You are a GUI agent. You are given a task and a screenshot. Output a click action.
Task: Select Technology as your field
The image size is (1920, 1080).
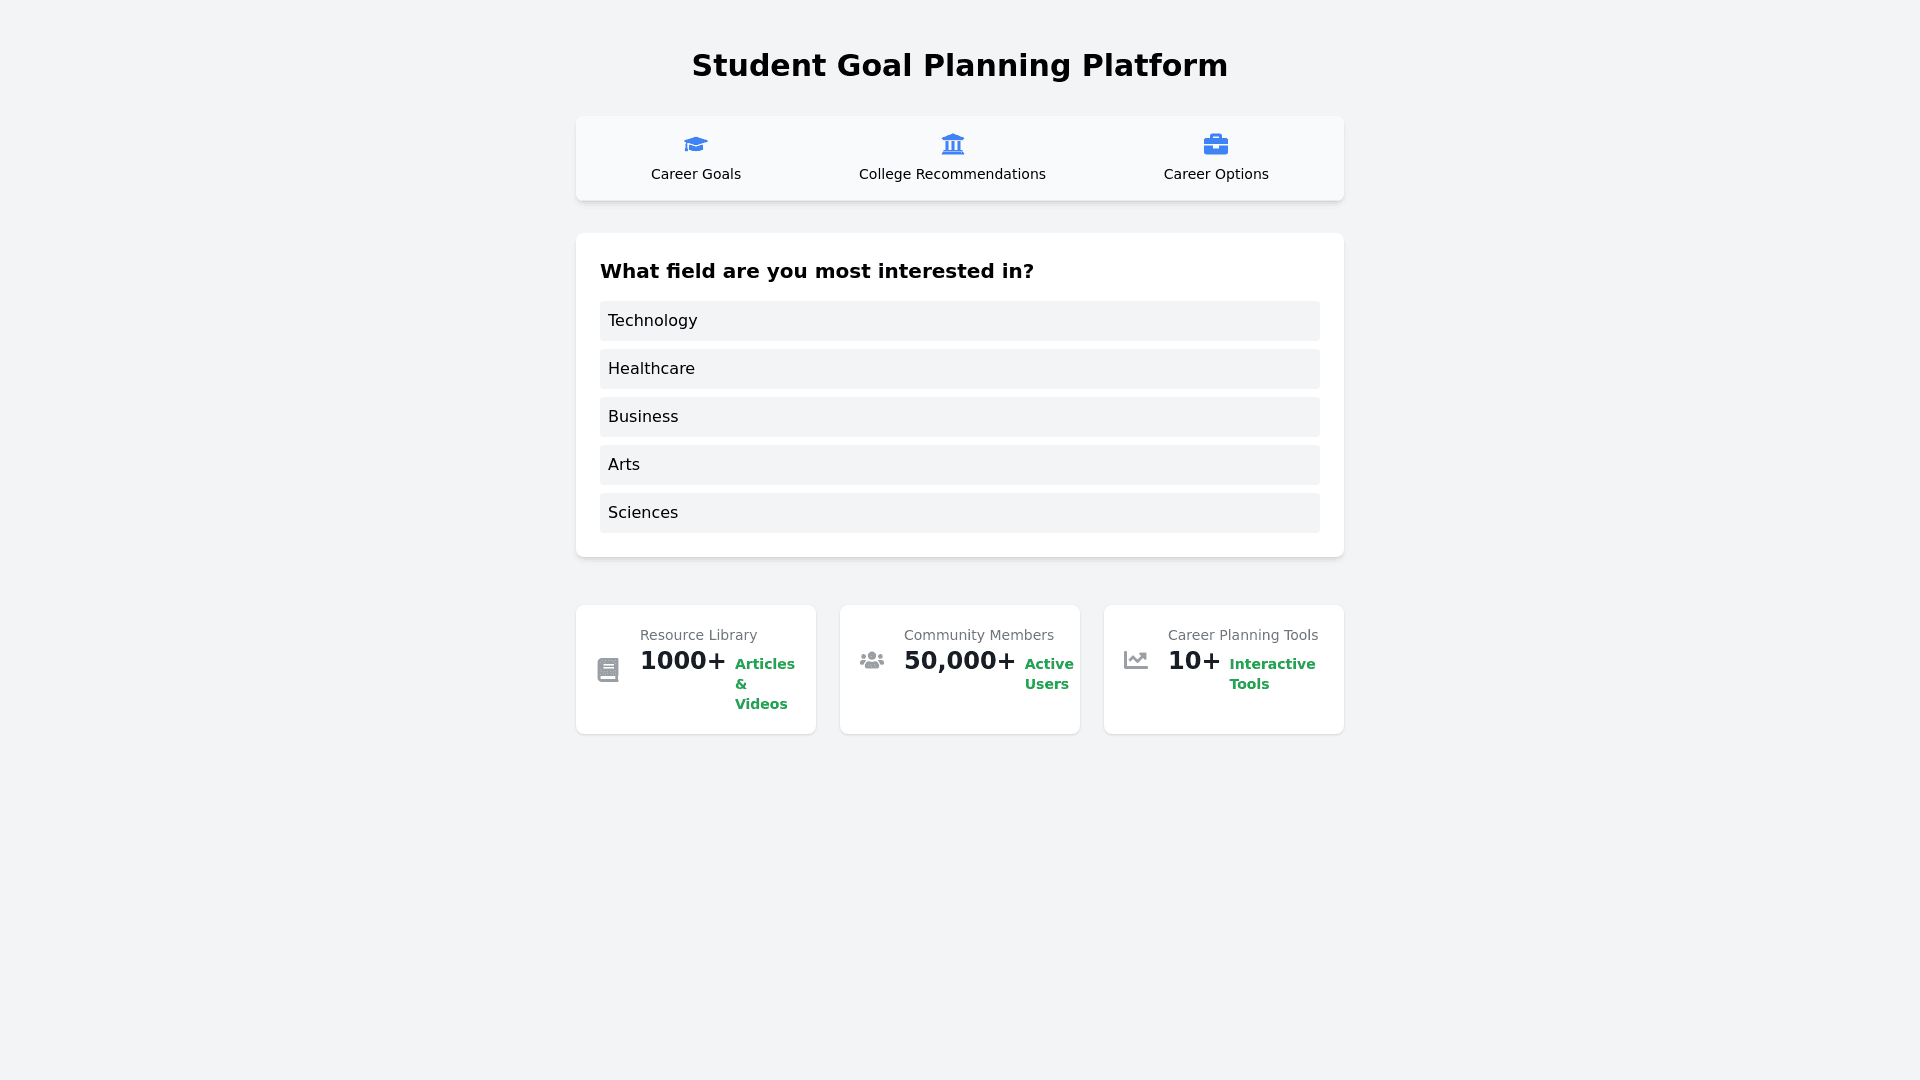[960, 321]
